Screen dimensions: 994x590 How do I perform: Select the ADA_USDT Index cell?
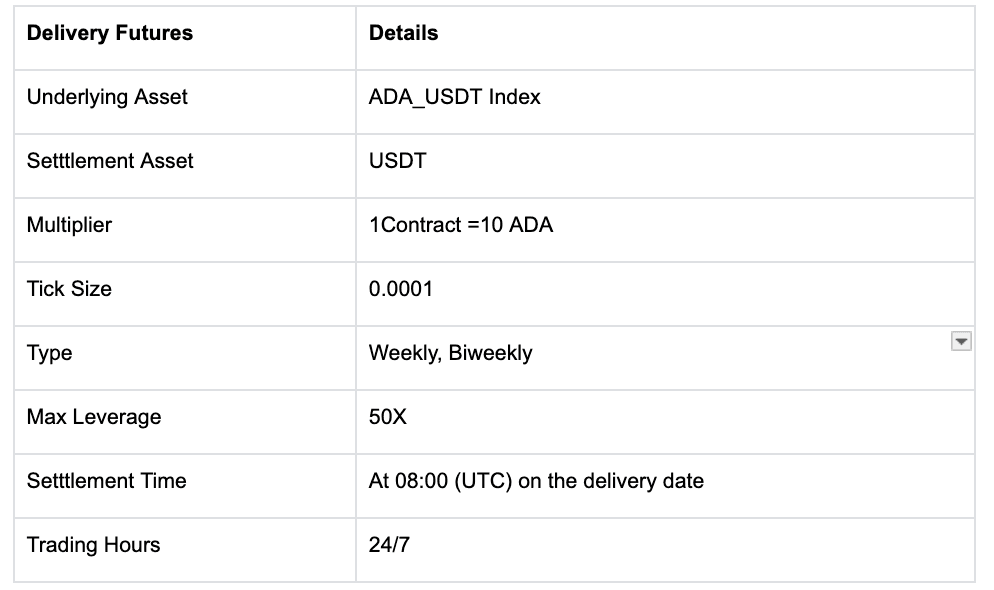pos(454,97)
